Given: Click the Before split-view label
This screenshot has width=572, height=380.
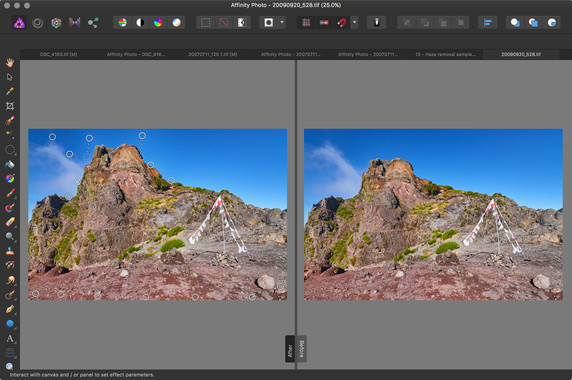Looking at the screenshot, I should pos(301,349).
